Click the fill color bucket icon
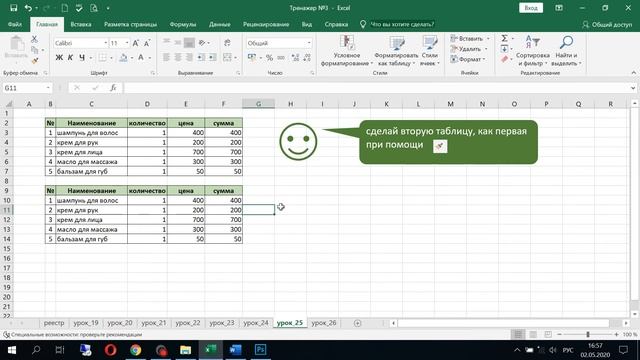The image size is (640, 360). tap(123, 58)
